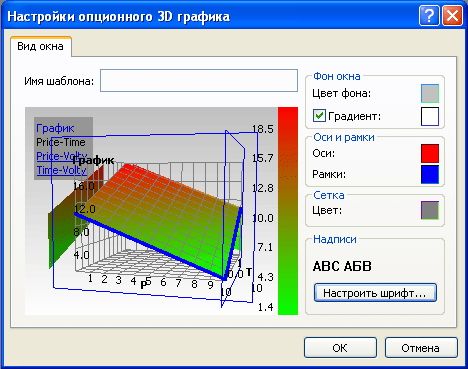
Task: Open the Time-Volty link
Action: pos(62,170)
